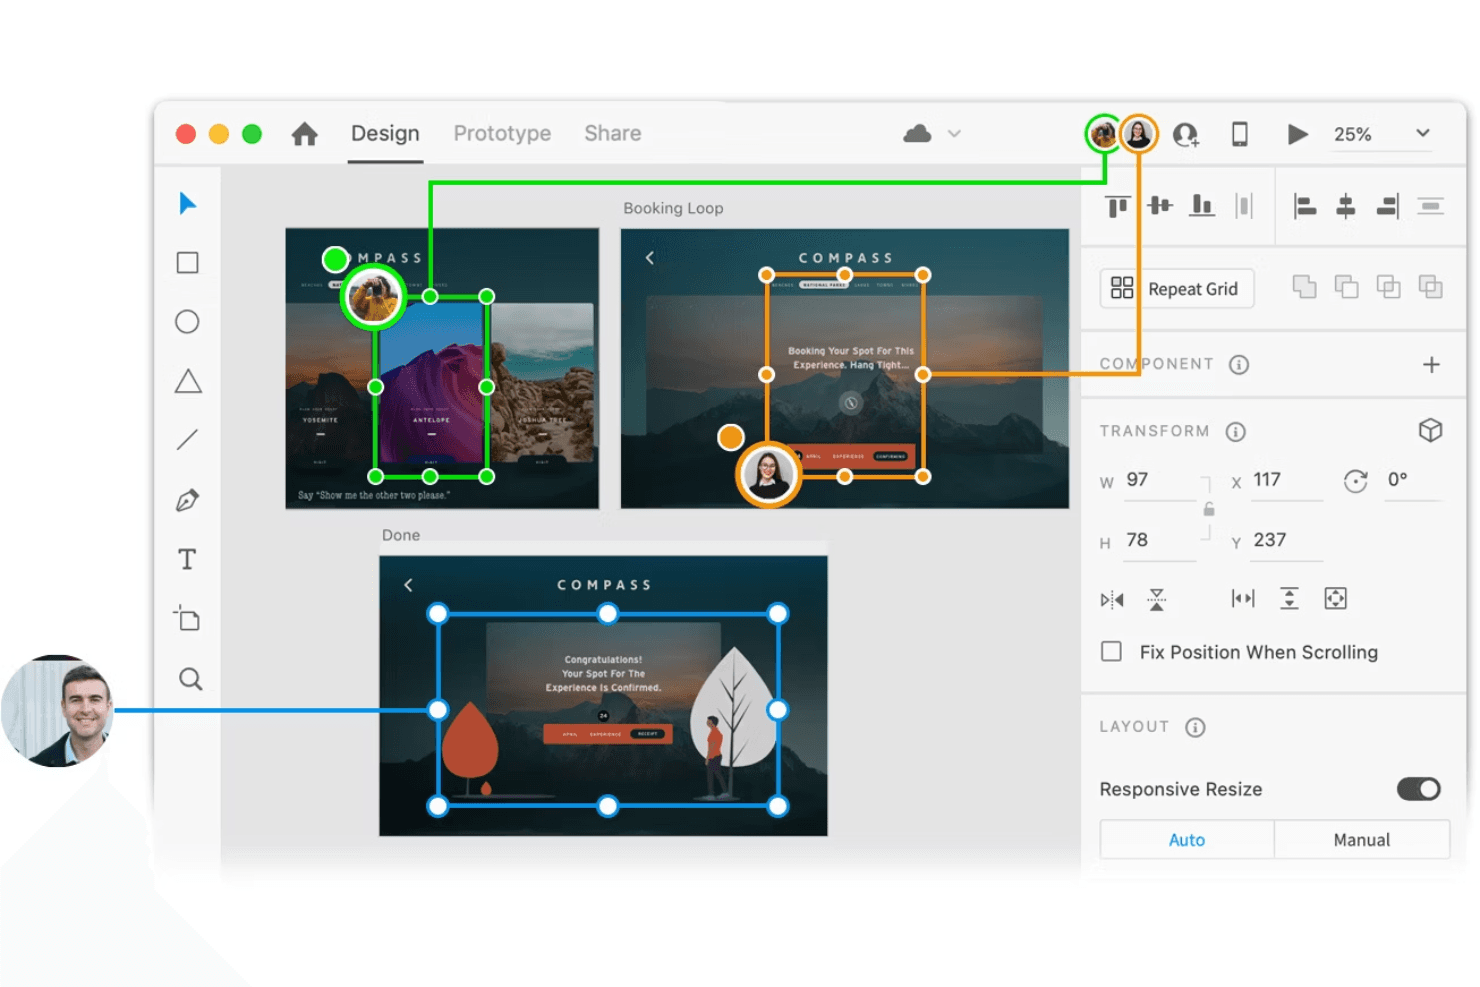
Task: Invite a collaborator with add-person icon
Action: (1186, 134)
